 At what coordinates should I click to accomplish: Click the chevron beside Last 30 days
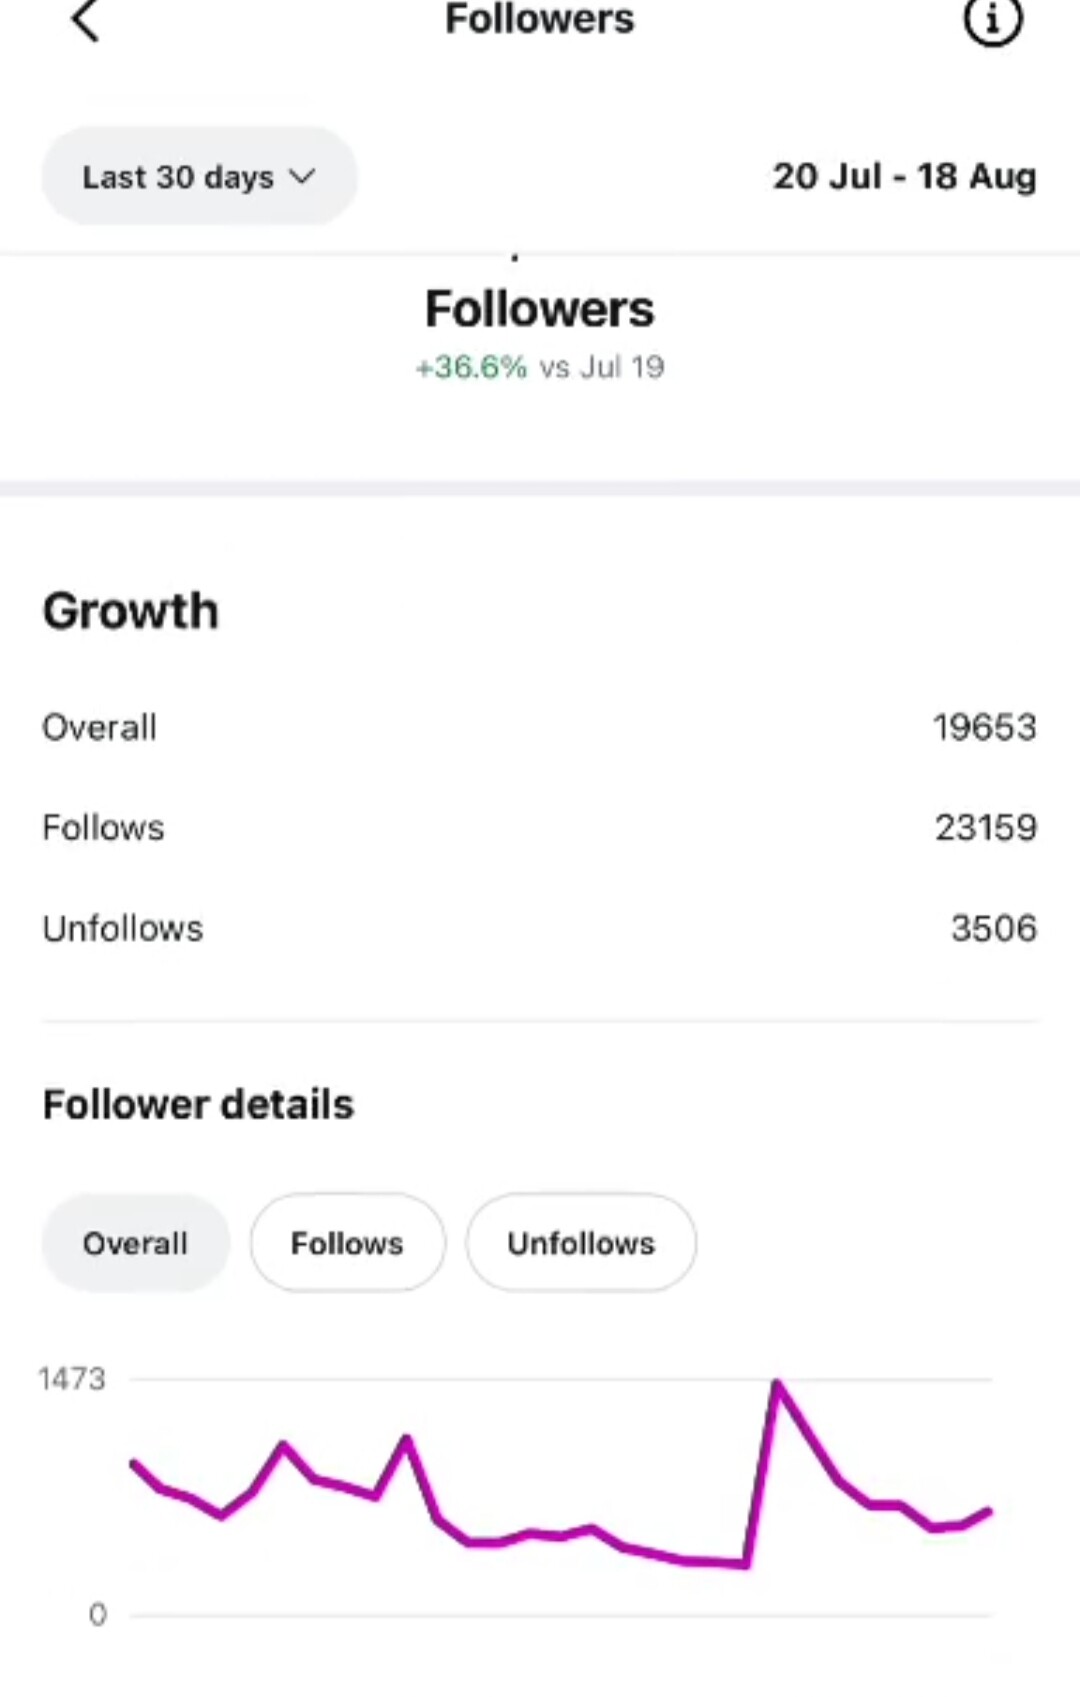[302, 177]
